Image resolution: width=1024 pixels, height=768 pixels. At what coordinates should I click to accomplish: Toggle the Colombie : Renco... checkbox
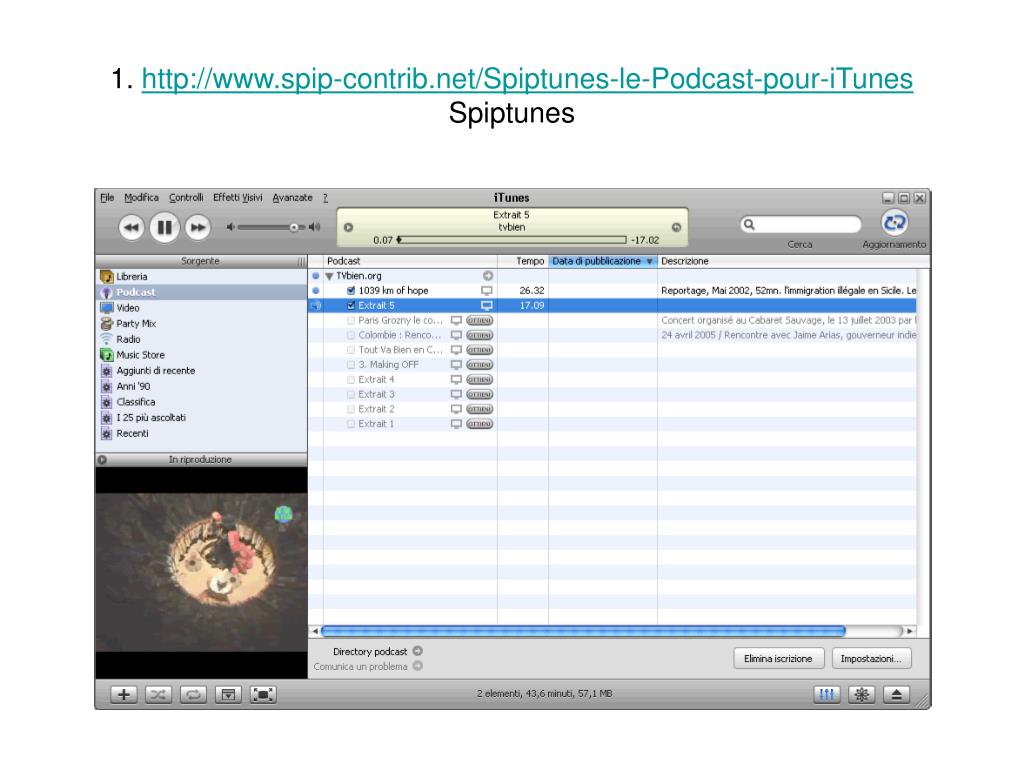(351, 335)
